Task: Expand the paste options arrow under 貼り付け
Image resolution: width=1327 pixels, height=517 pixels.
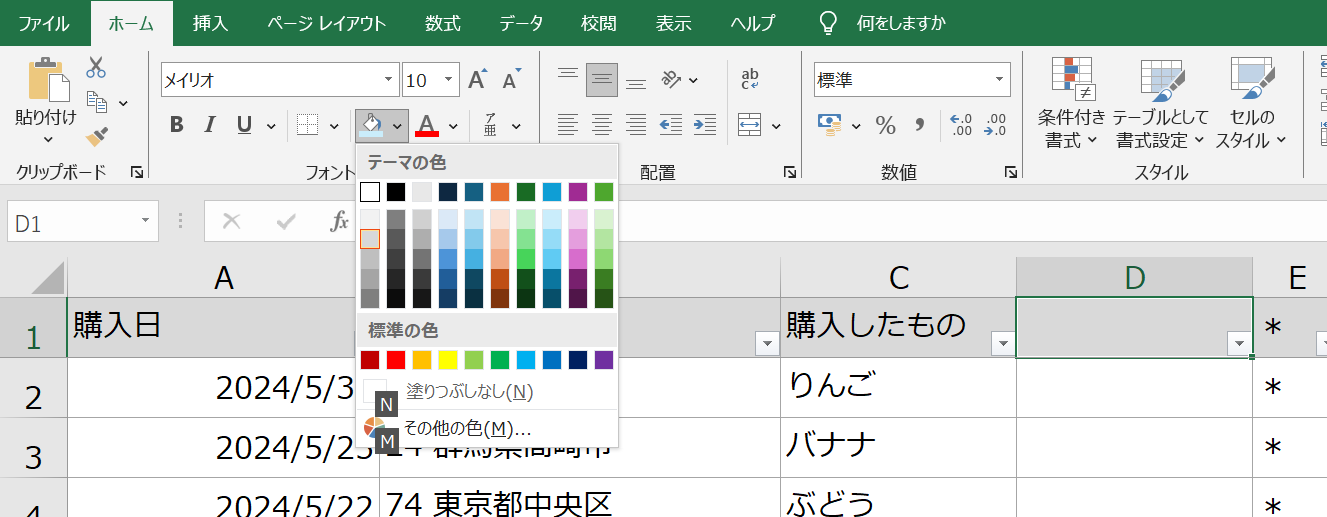Action: [x=46, y=139]
